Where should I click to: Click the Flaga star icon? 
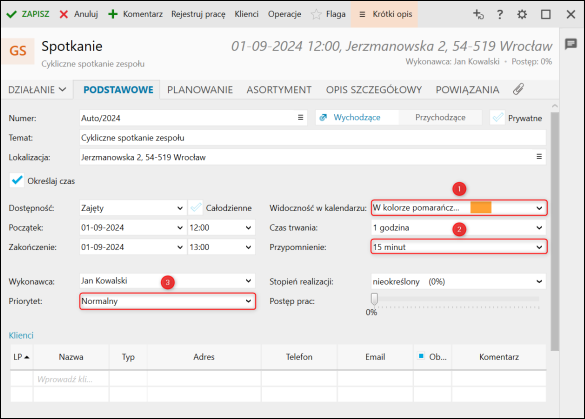[316, 14]
